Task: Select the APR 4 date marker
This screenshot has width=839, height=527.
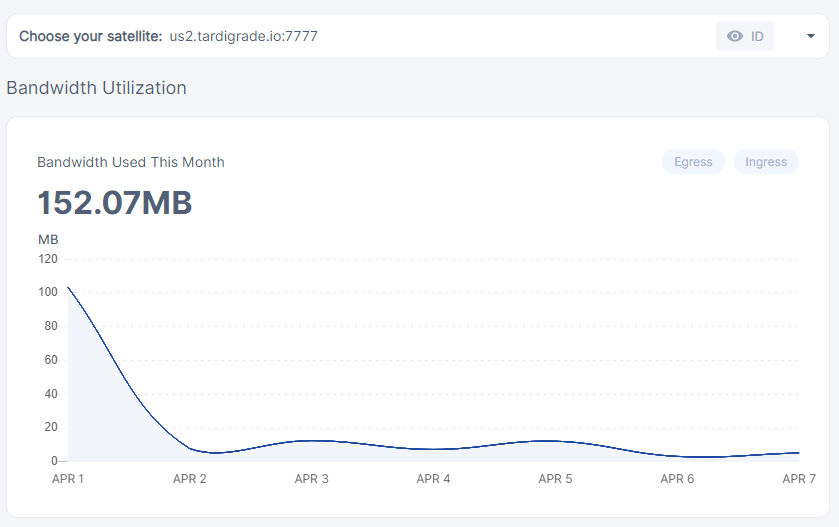Action: coord(433,479)
